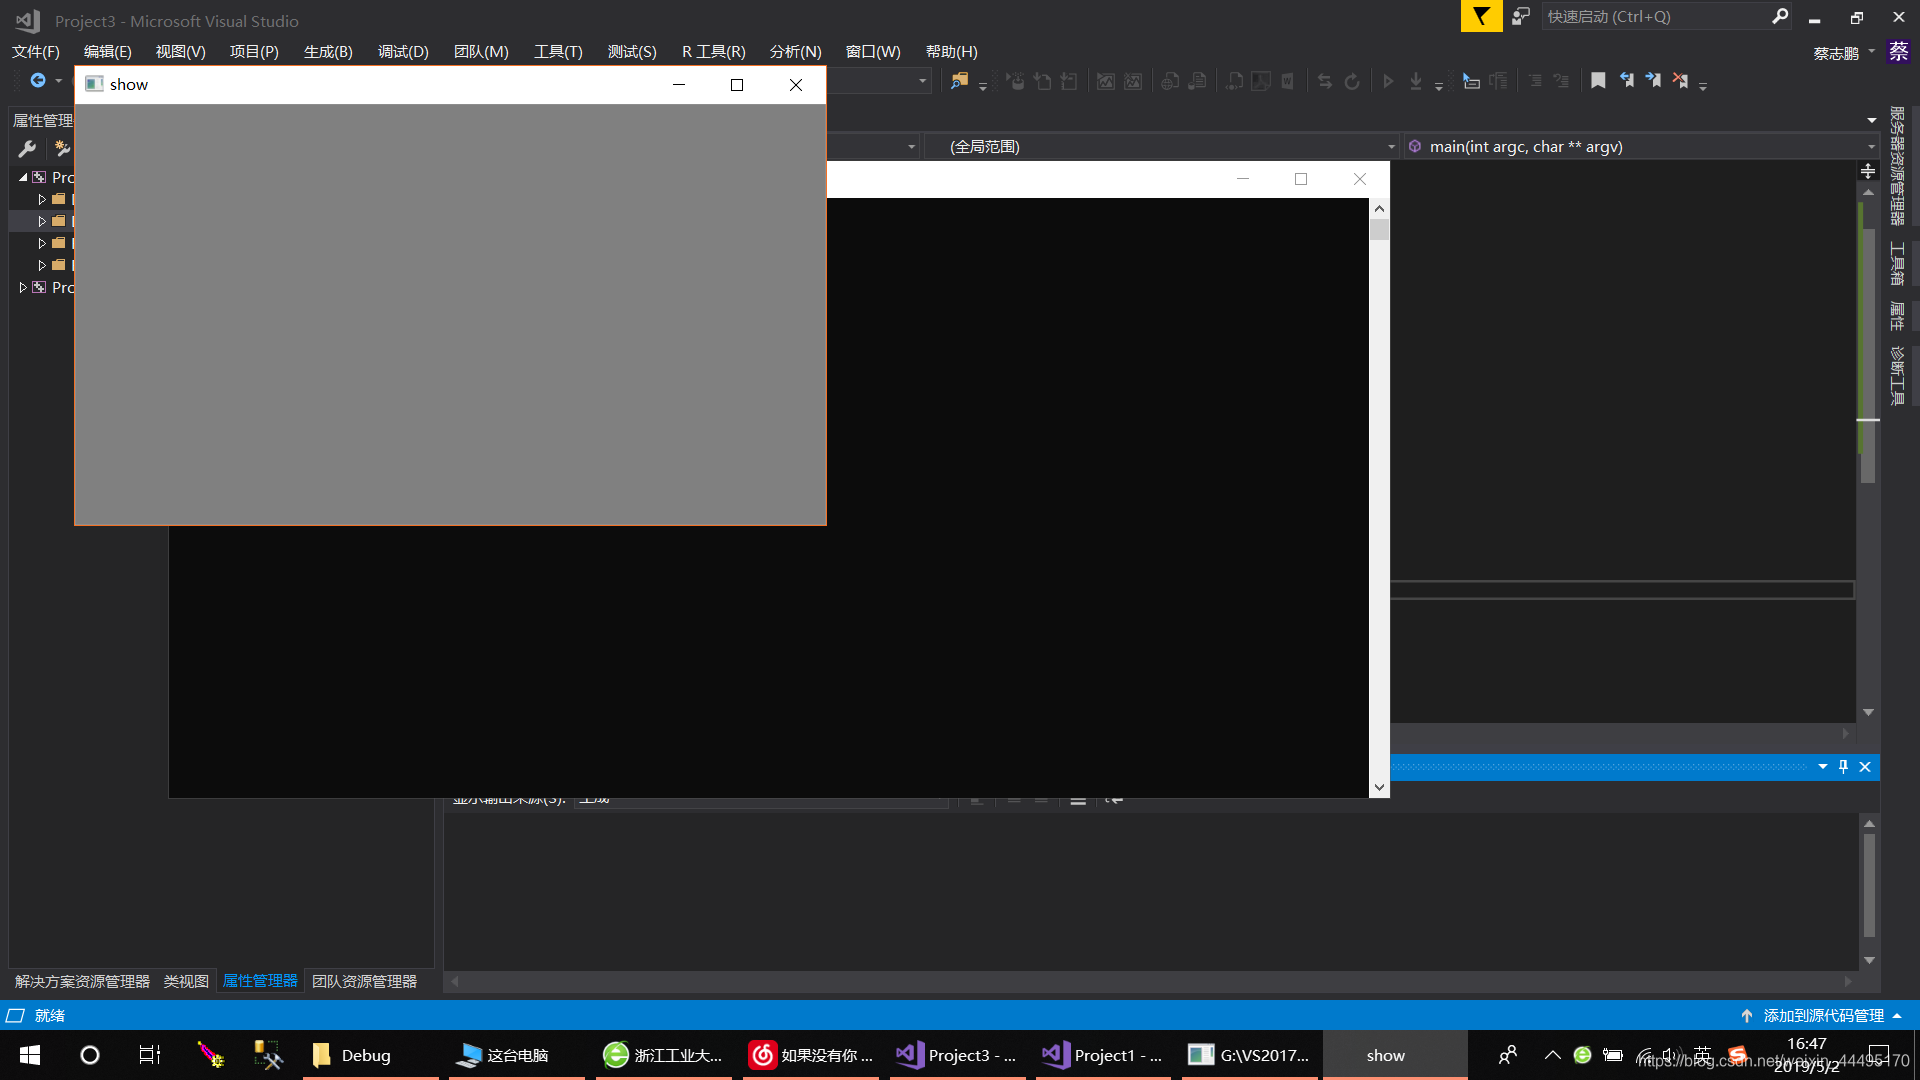Open the 蔡志鹏 account dropdown

1843,53
